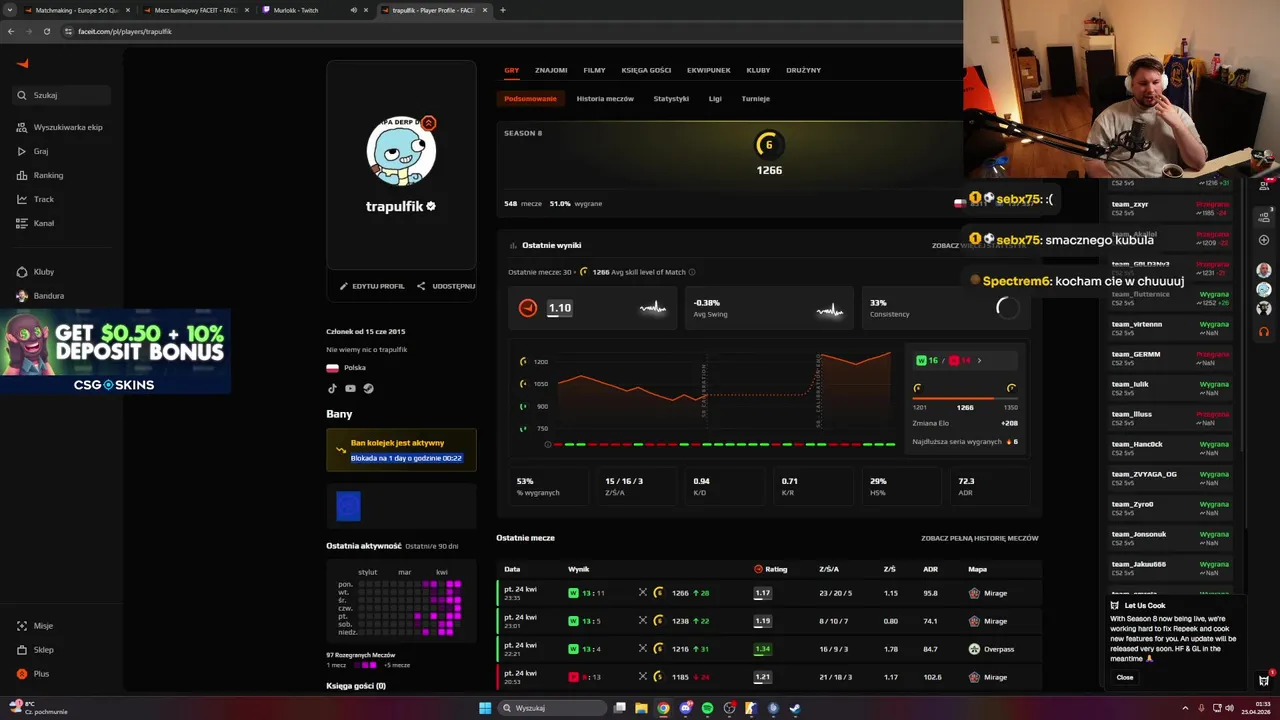Switch to the KSIĘGA GOŚCI tab
This screenshot has width=1280, height=720.
click(x=646, y=70)
